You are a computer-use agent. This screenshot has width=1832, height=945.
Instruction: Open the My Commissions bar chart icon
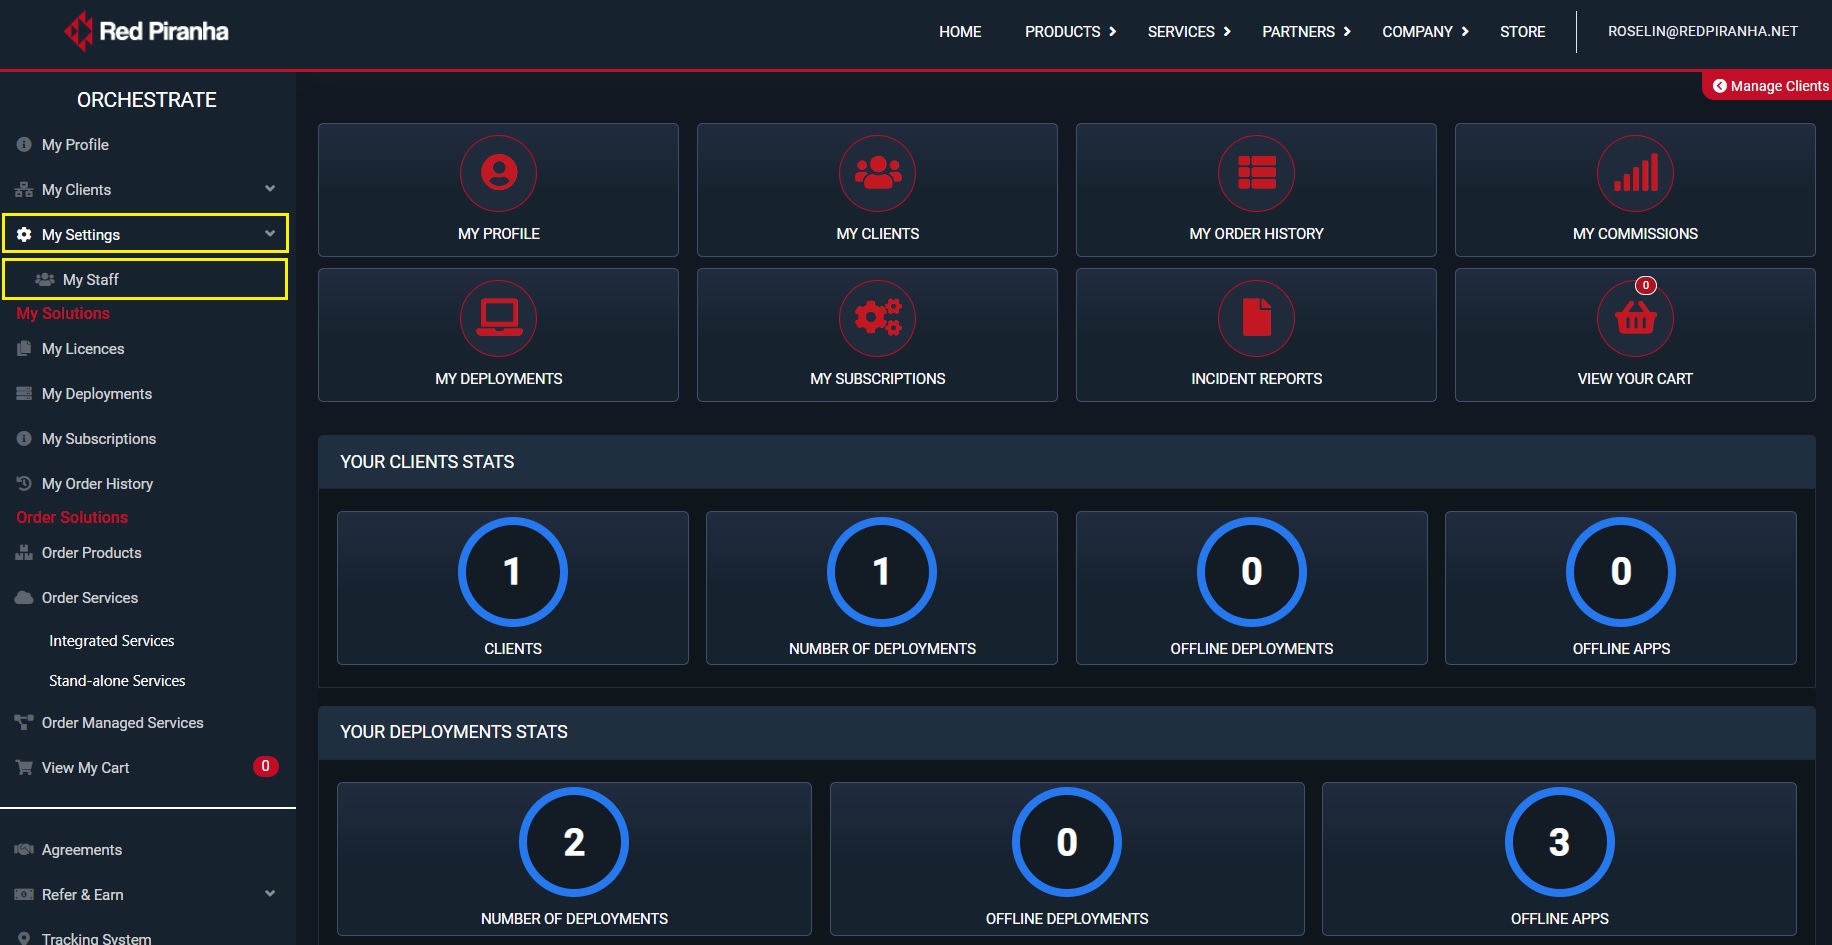pos(1635,173)
